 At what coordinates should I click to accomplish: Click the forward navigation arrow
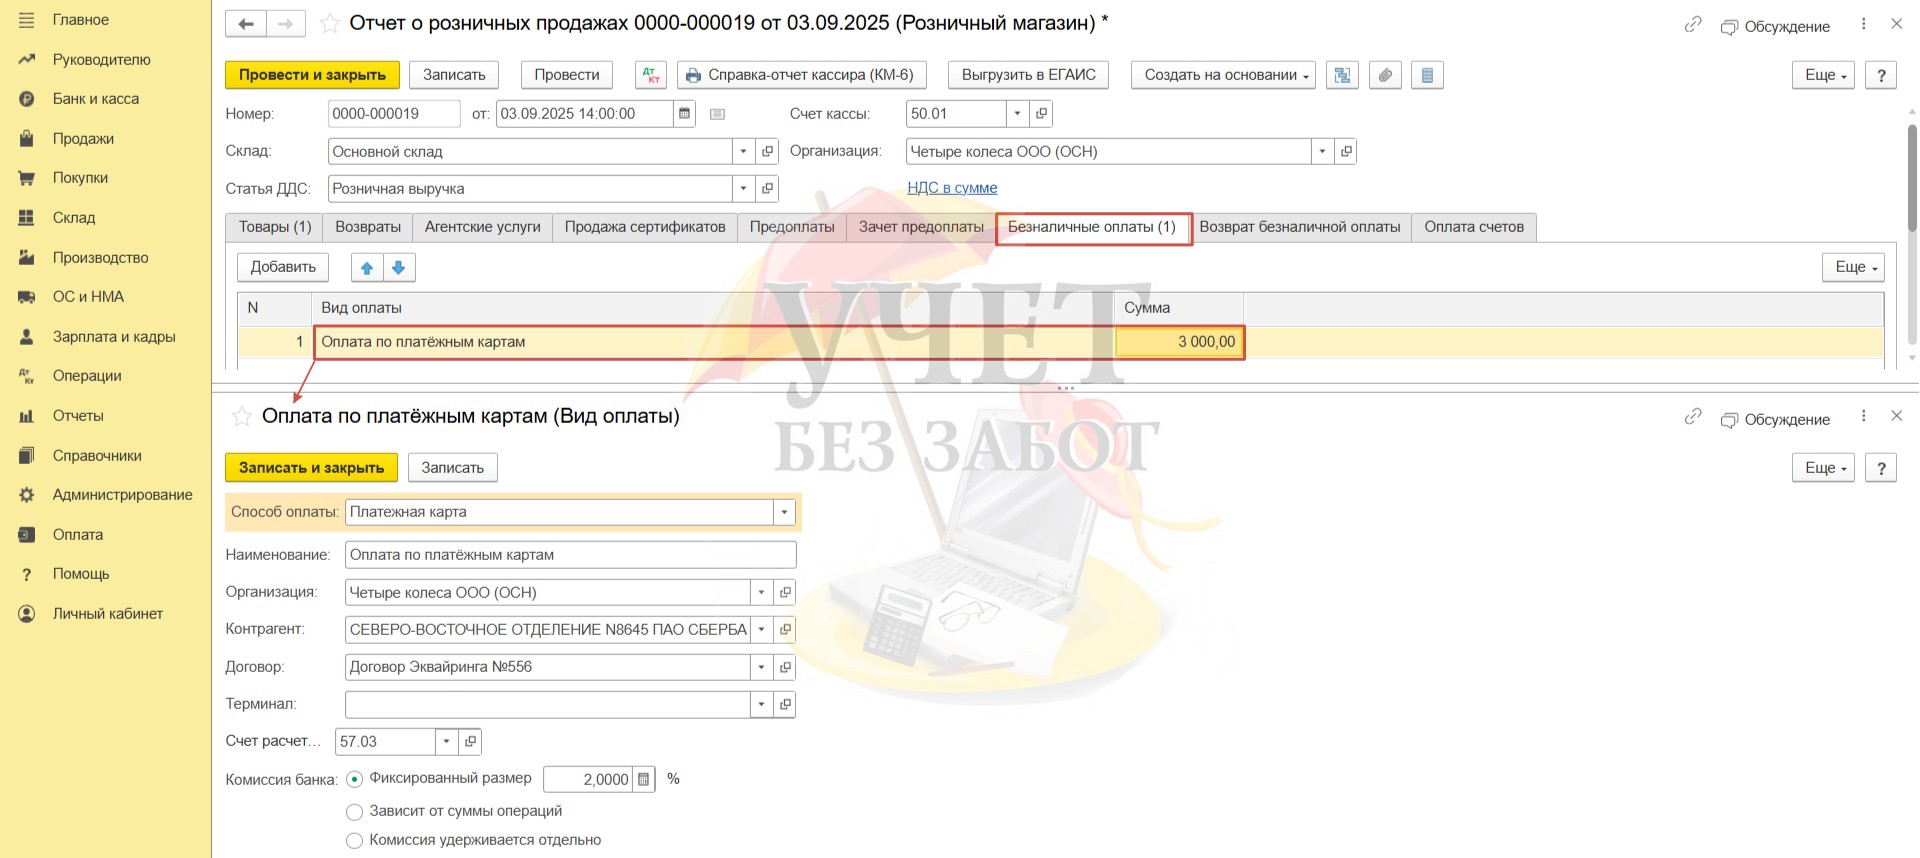click(x=286, y=24)
